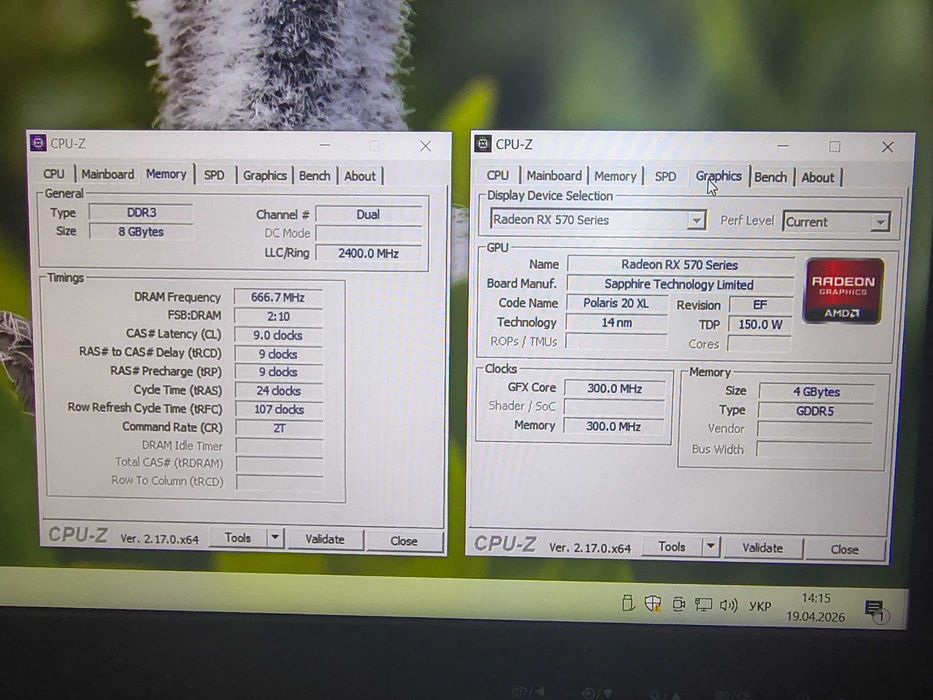Open the Graphics tab in the left CPU-Z window
This screenshot has width=933, height=700.
(265, 176)
